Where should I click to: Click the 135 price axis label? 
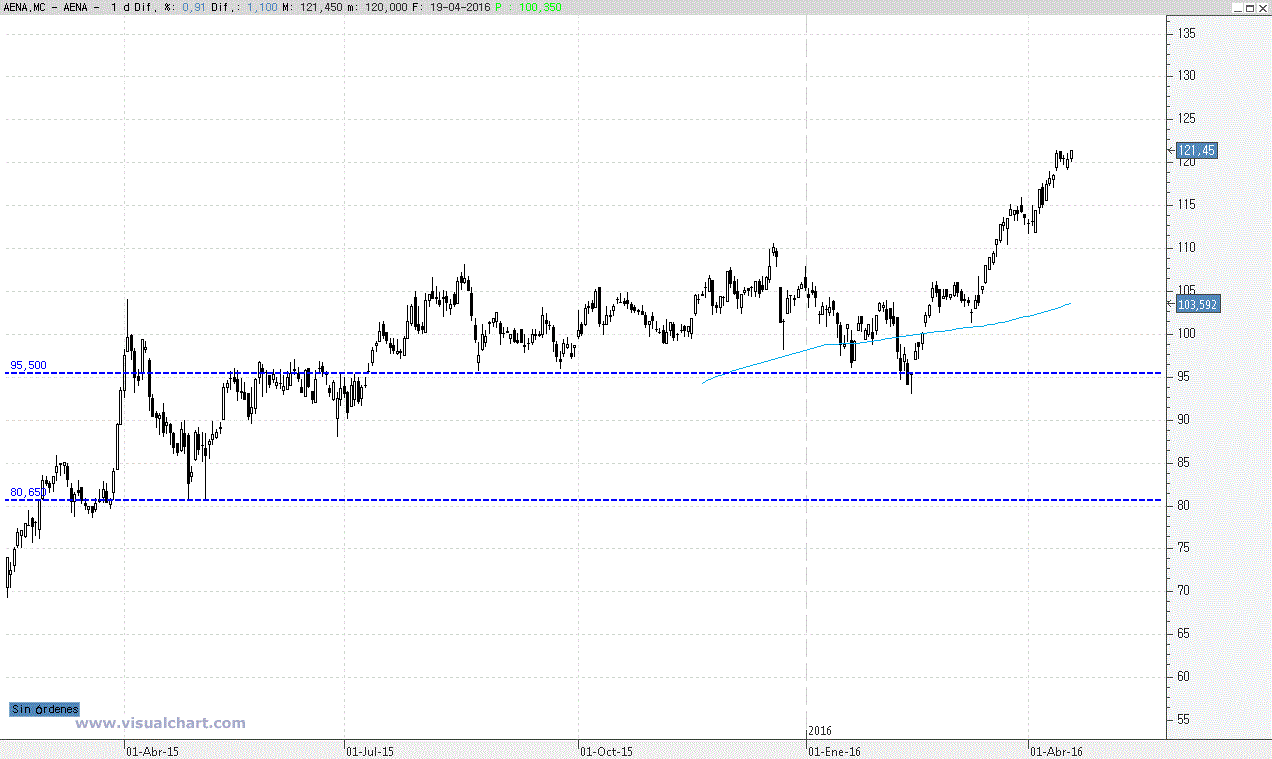[1187, 34]
